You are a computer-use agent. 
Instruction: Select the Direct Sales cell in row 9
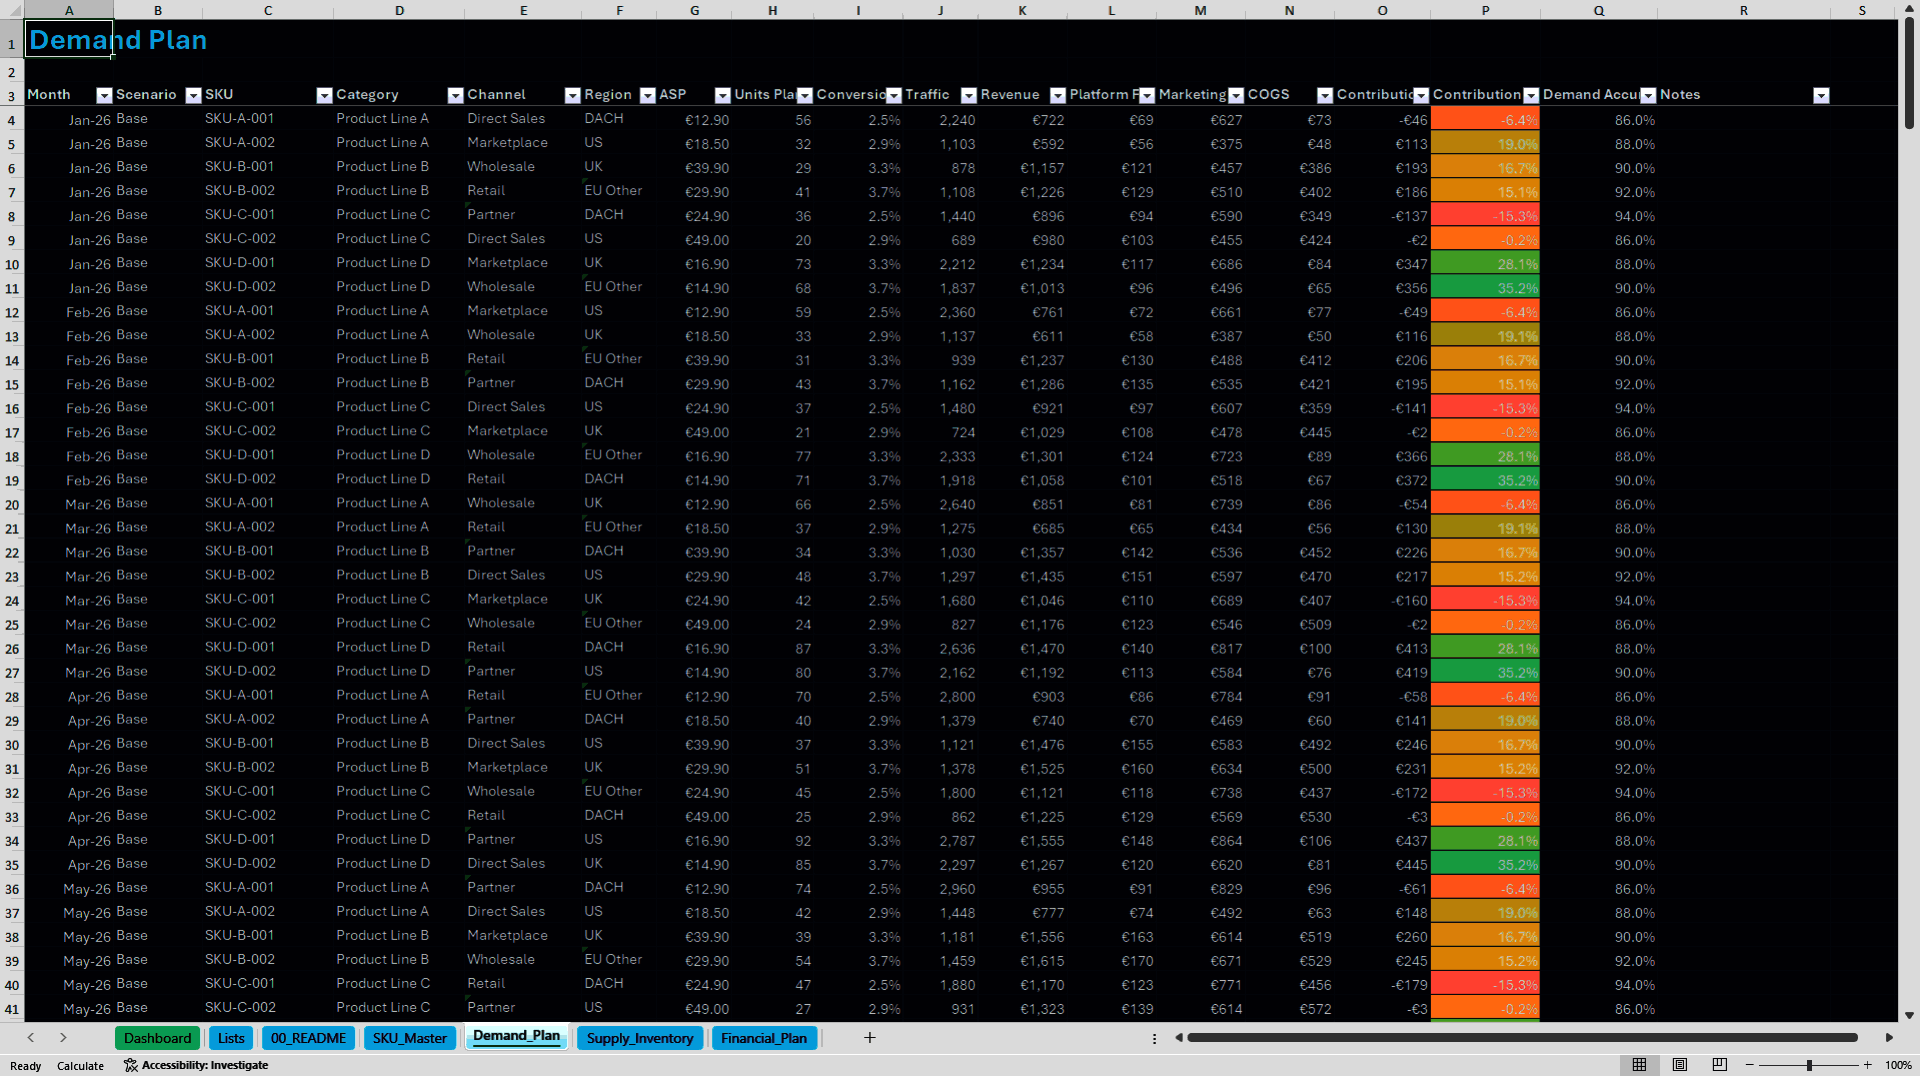coord(523,240)
